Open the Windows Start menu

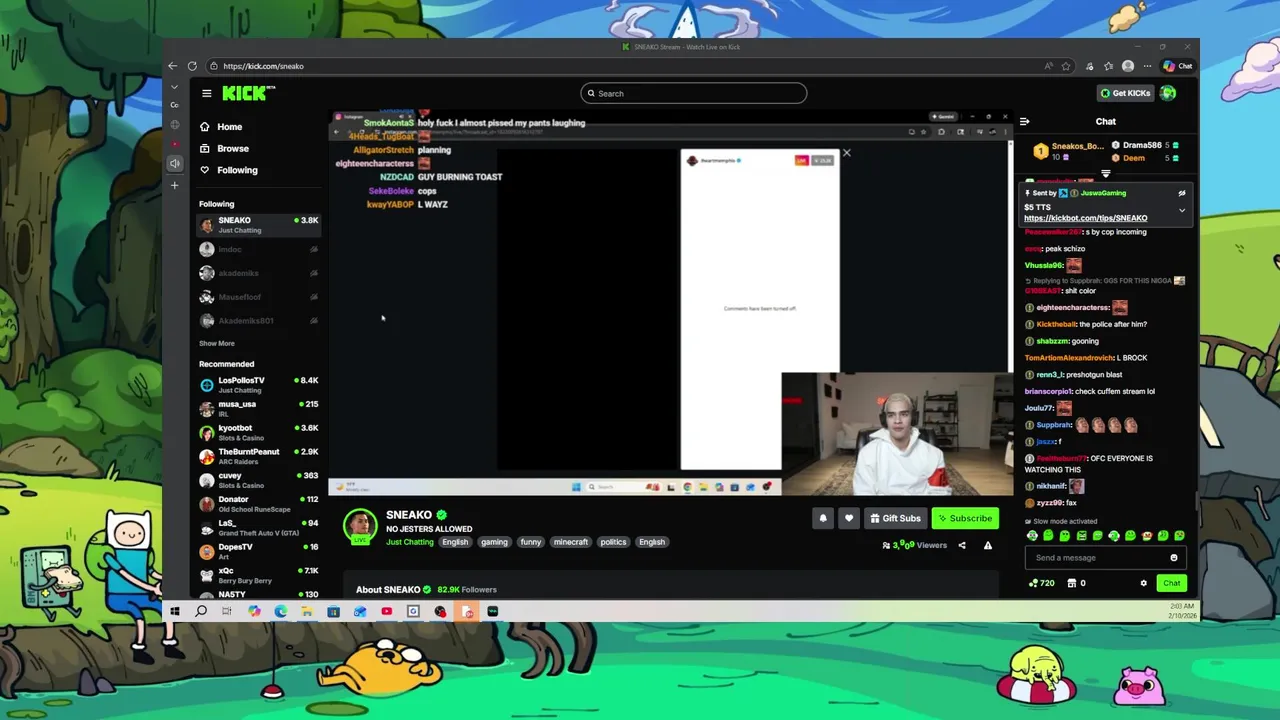174,611
